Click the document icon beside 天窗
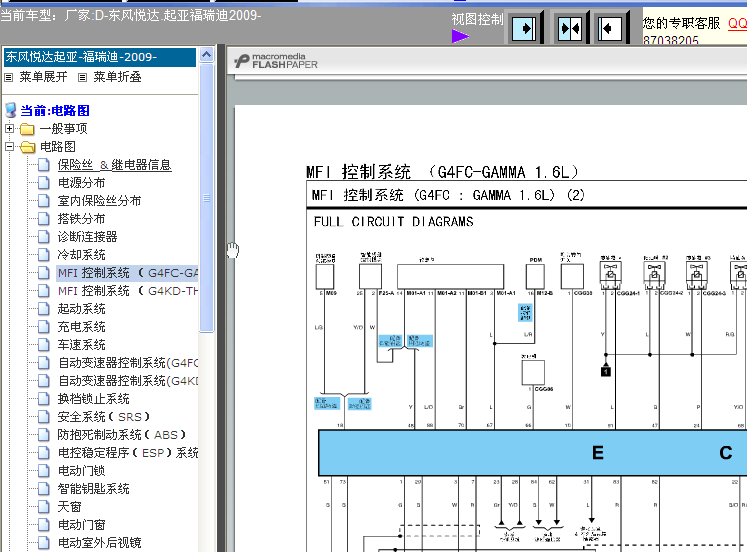The width and height of the screenshot is (747, 552). coord(44,507)
